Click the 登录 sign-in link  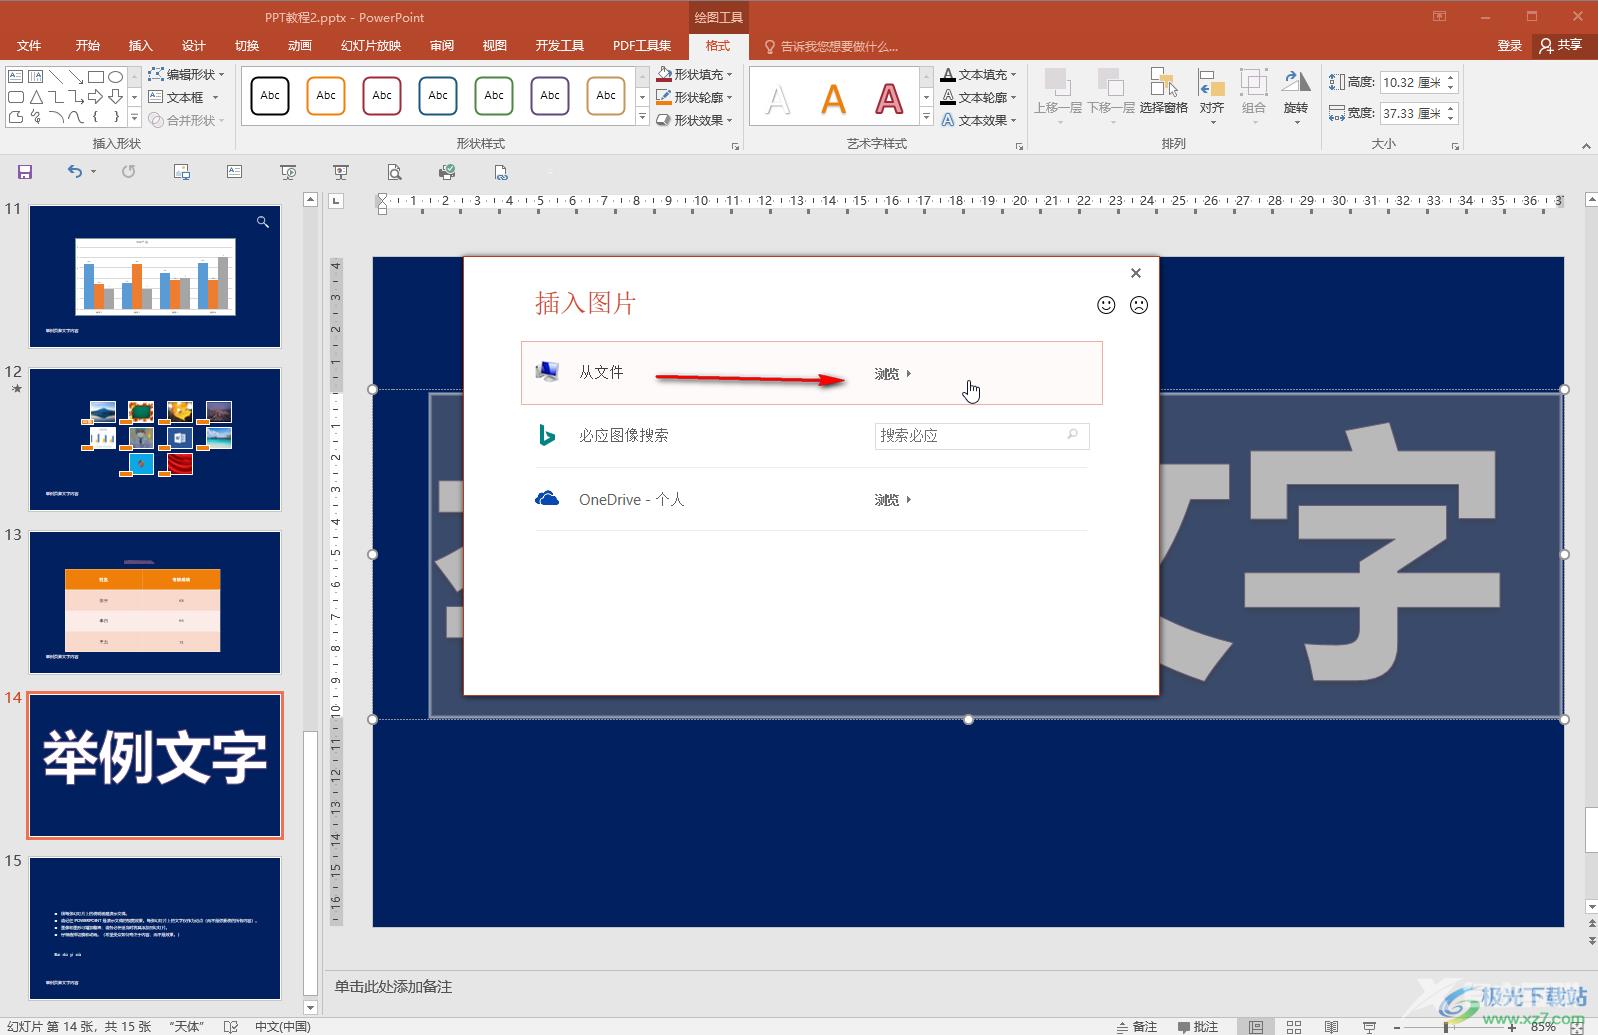coord(1510,46)
